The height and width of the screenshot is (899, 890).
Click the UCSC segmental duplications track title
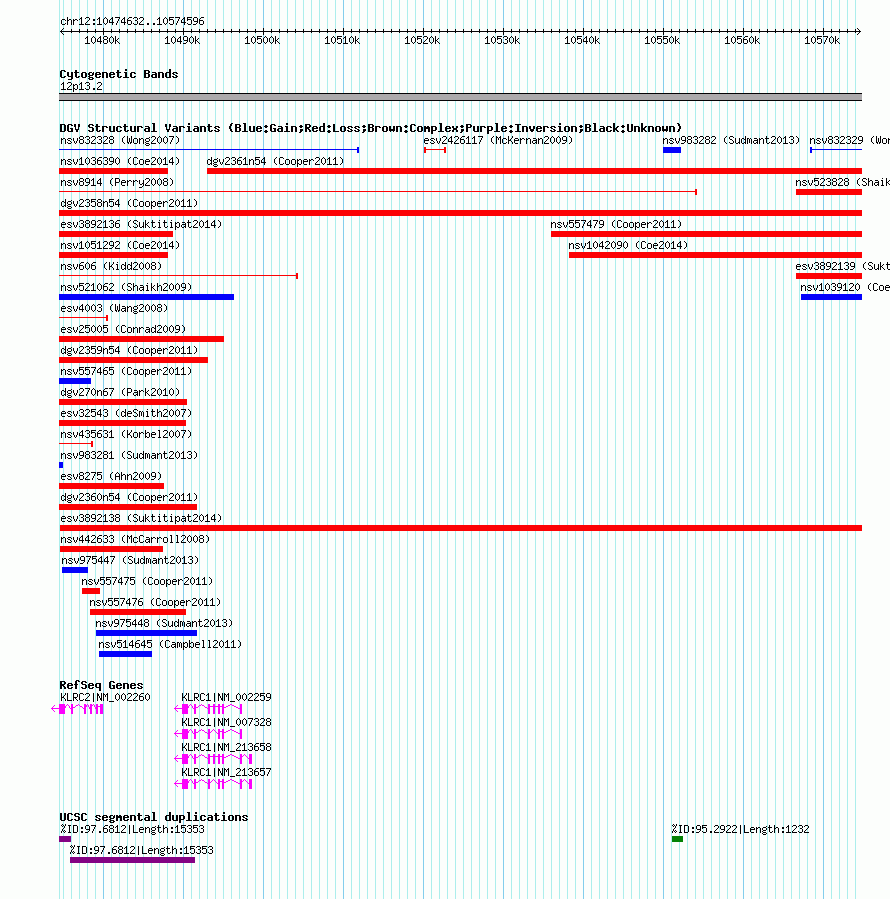point(154,817)
